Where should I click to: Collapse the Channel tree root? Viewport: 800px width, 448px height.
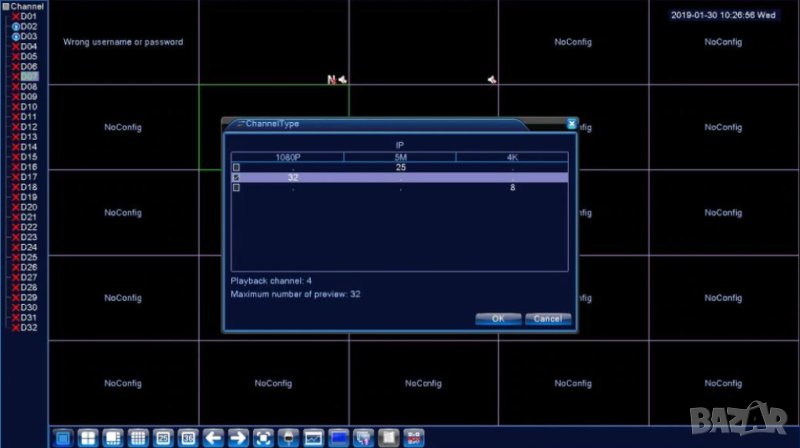pos(5,6)
